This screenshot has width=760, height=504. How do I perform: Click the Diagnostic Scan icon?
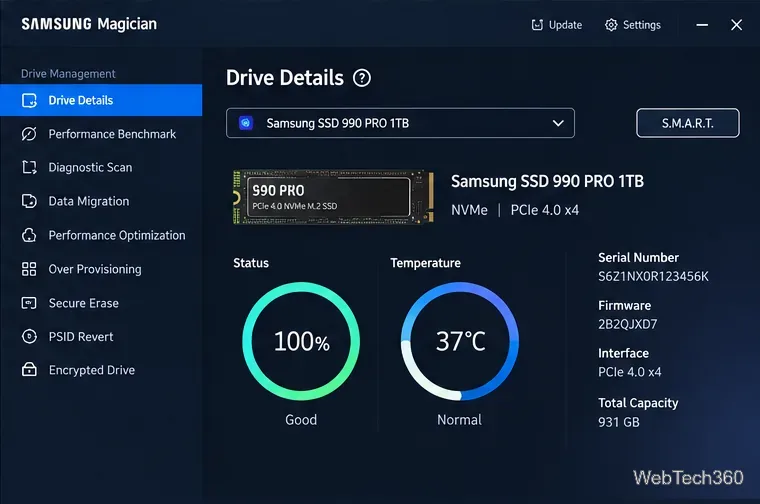click(x=29, y=167)
